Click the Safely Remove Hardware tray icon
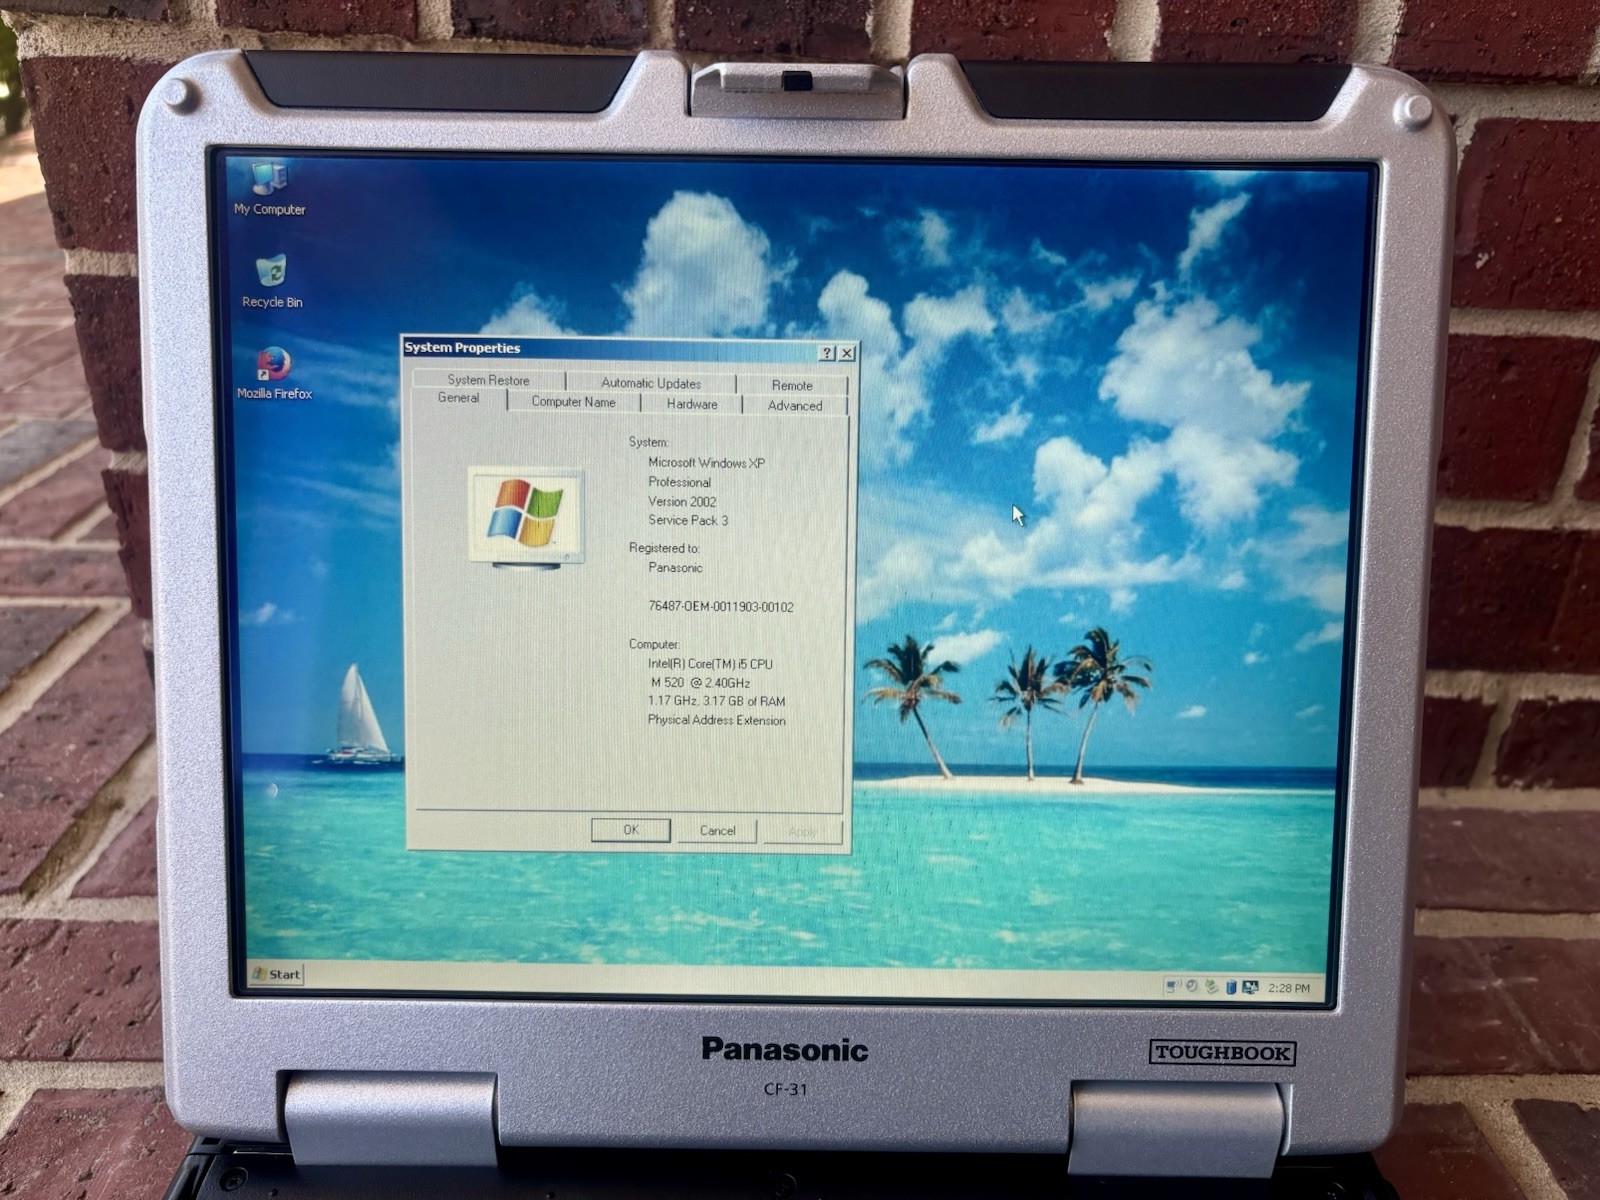Image resolution: width=1600 pixels, height=1200 pixels. point(1212,987)
